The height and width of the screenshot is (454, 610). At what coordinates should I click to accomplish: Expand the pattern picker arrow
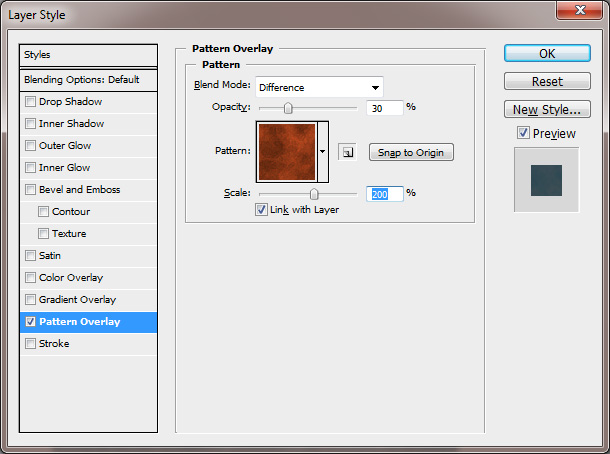pos(323,151)
